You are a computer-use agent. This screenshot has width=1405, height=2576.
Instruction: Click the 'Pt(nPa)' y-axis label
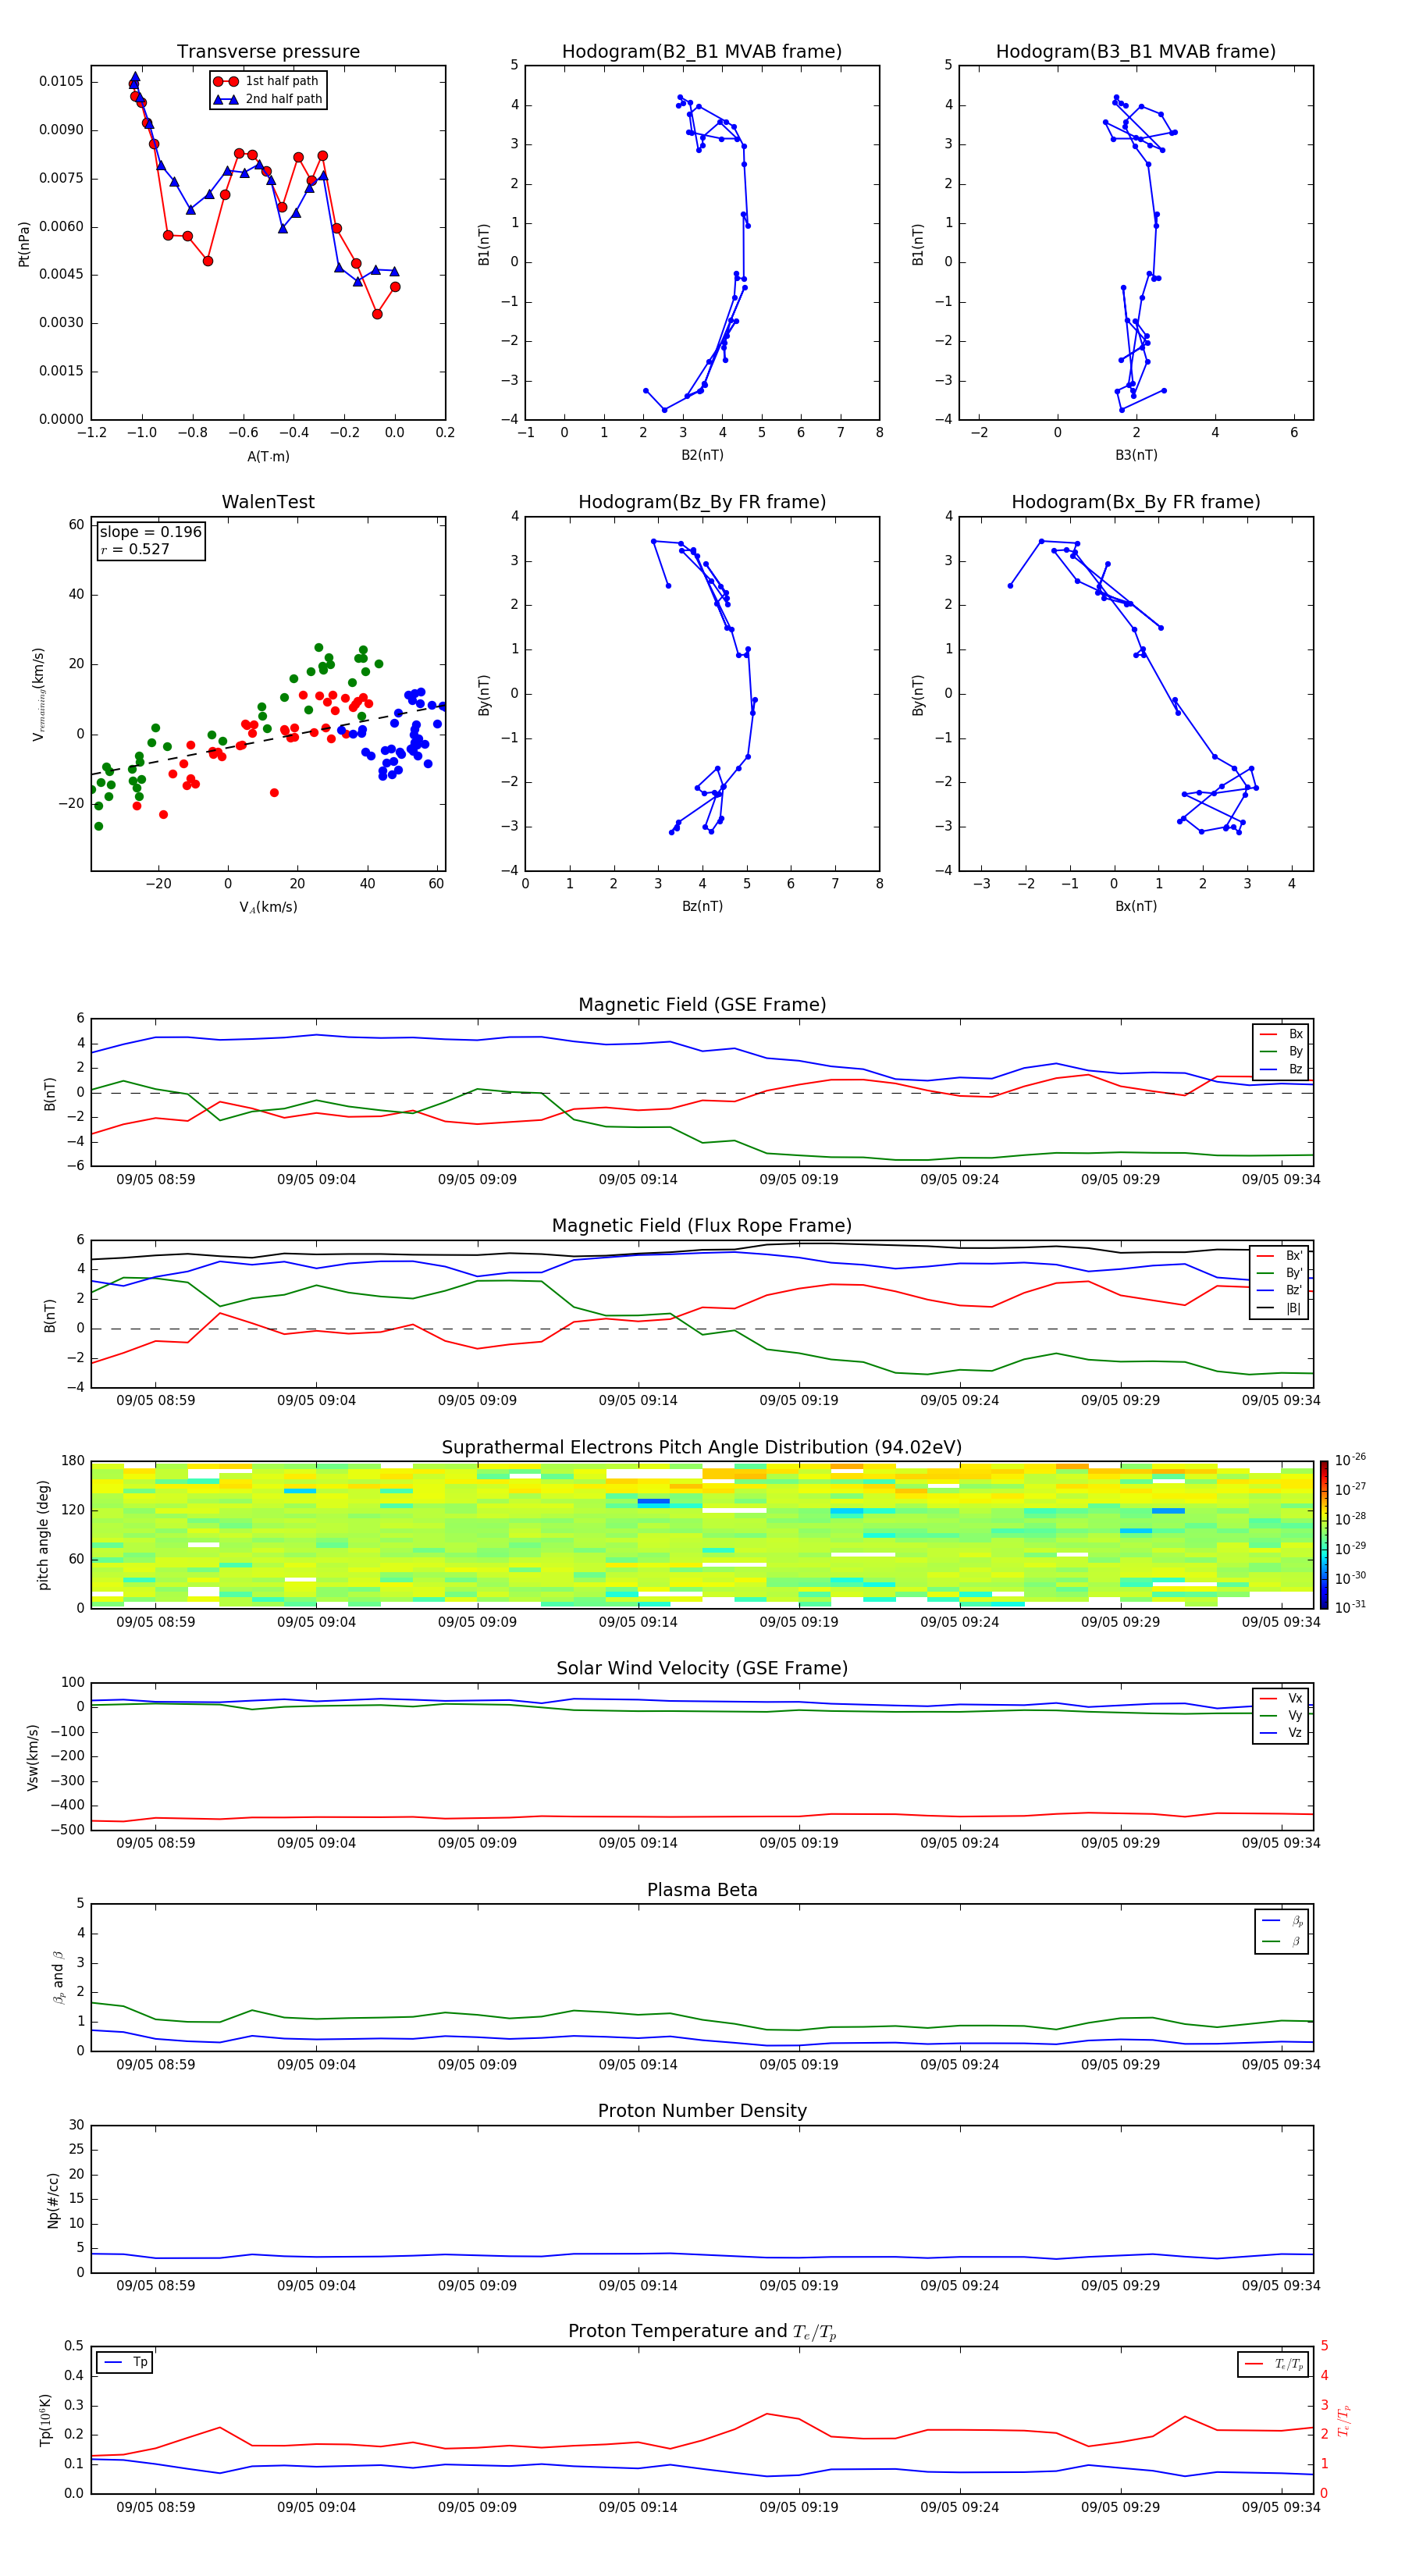coord(24,244)
